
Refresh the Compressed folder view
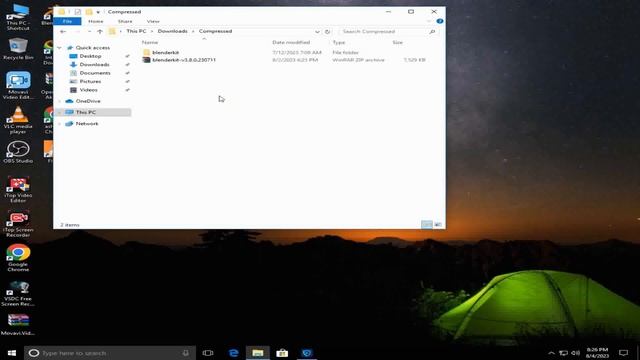327,31
